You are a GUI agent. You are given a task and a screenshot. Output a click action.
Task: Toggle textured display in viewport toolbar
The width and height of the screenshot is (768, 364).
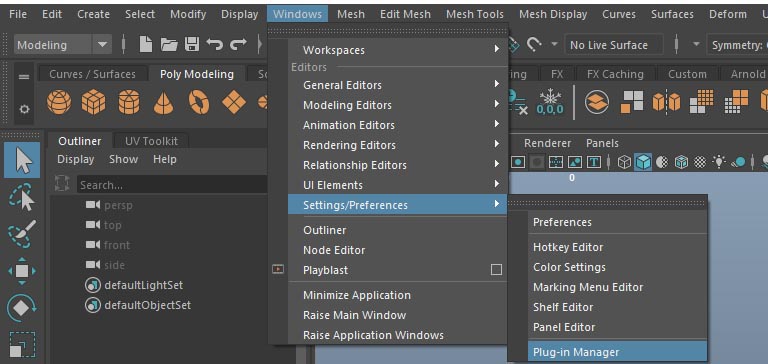(x=699, y=162)
